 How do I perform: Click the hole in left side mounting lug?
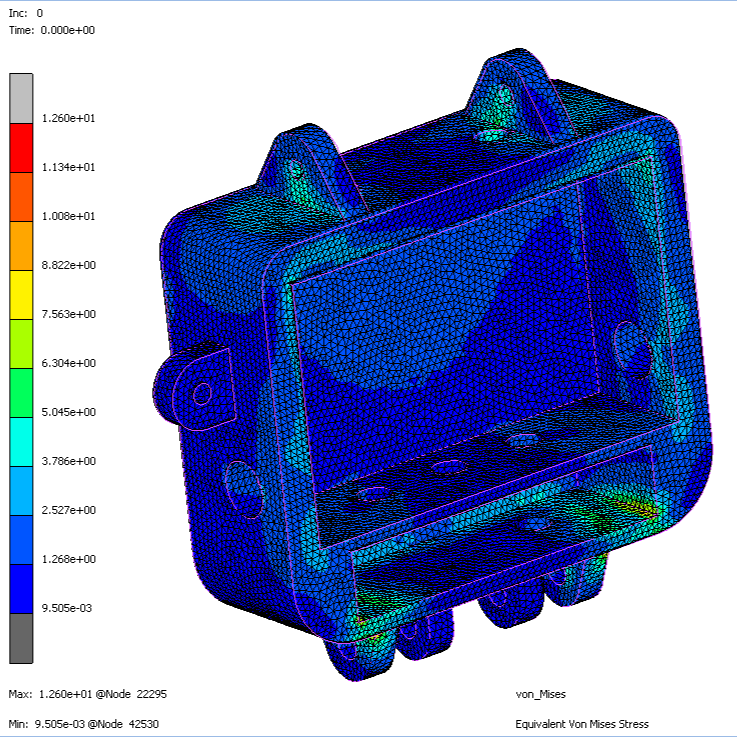click(x=202, y=392)
